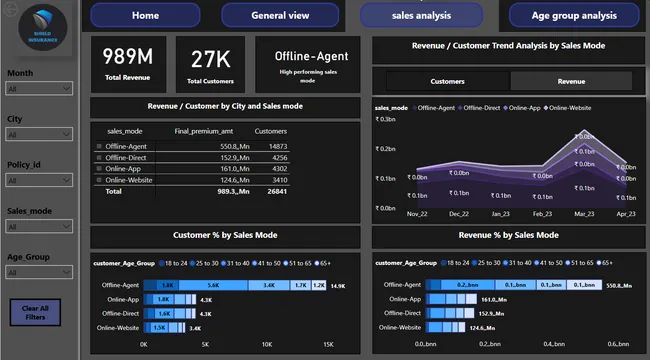Go to the Home page
Viewport: 650px width, 360px height.
pyautogui.click(x=145, y=15)
